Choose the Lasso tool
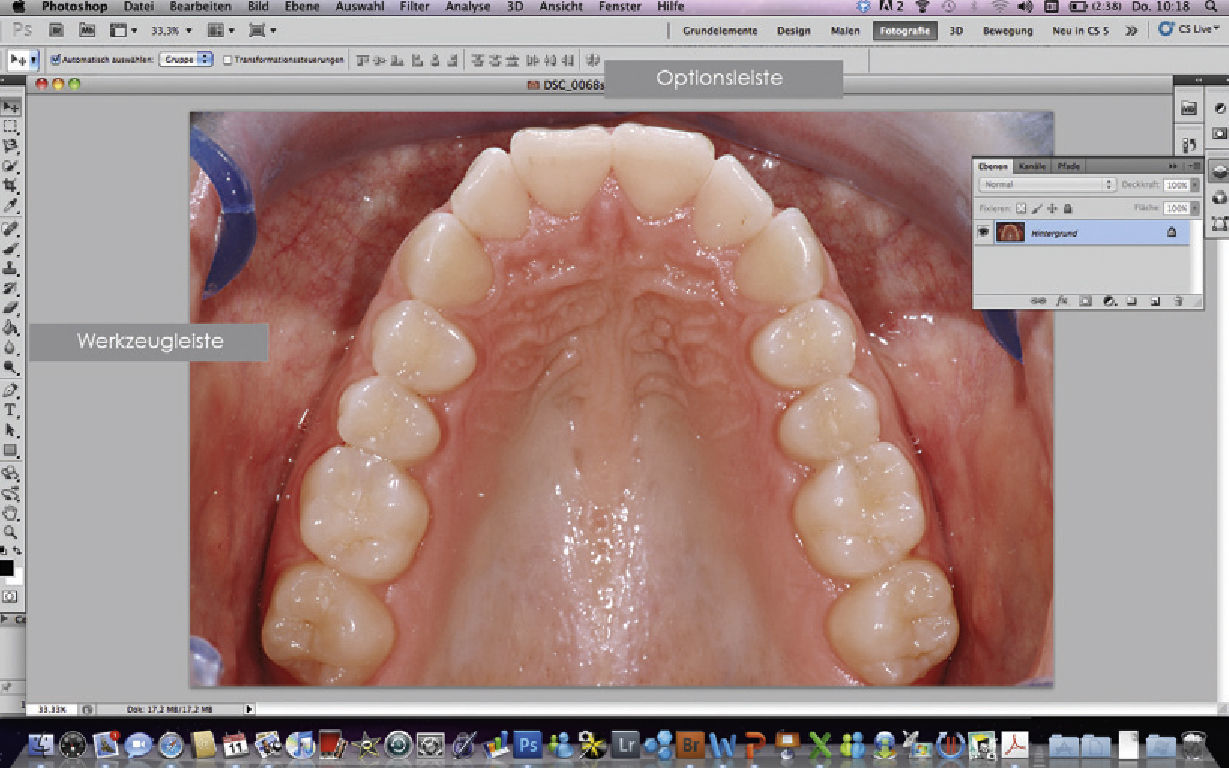 pyautogui.click(x=10, y=146)
